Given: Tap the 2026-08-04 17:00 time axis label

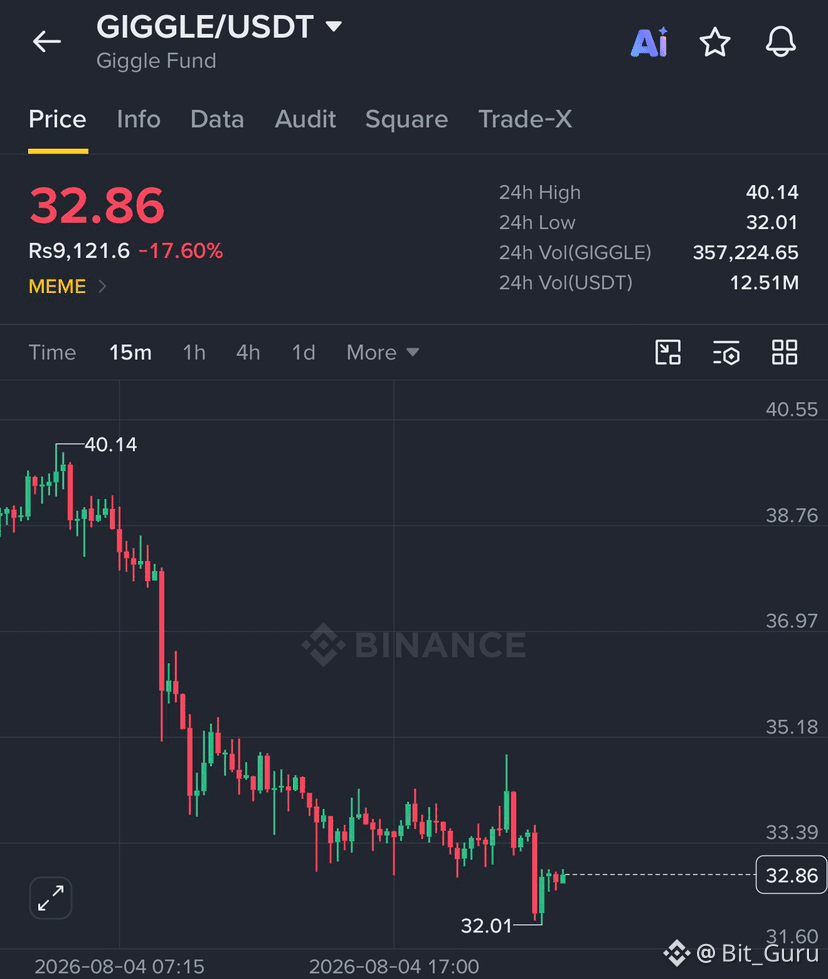Looking at the screenshot, I should (394, 967).
